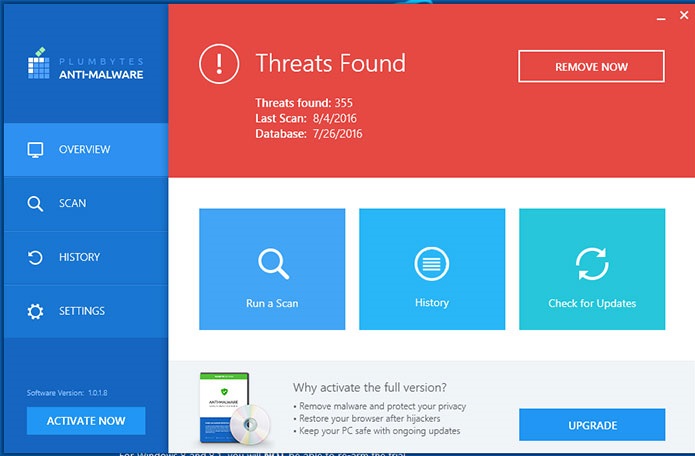695x456 pixels.
Task: Click the 'Threats Found' heading
Action: 331,63
